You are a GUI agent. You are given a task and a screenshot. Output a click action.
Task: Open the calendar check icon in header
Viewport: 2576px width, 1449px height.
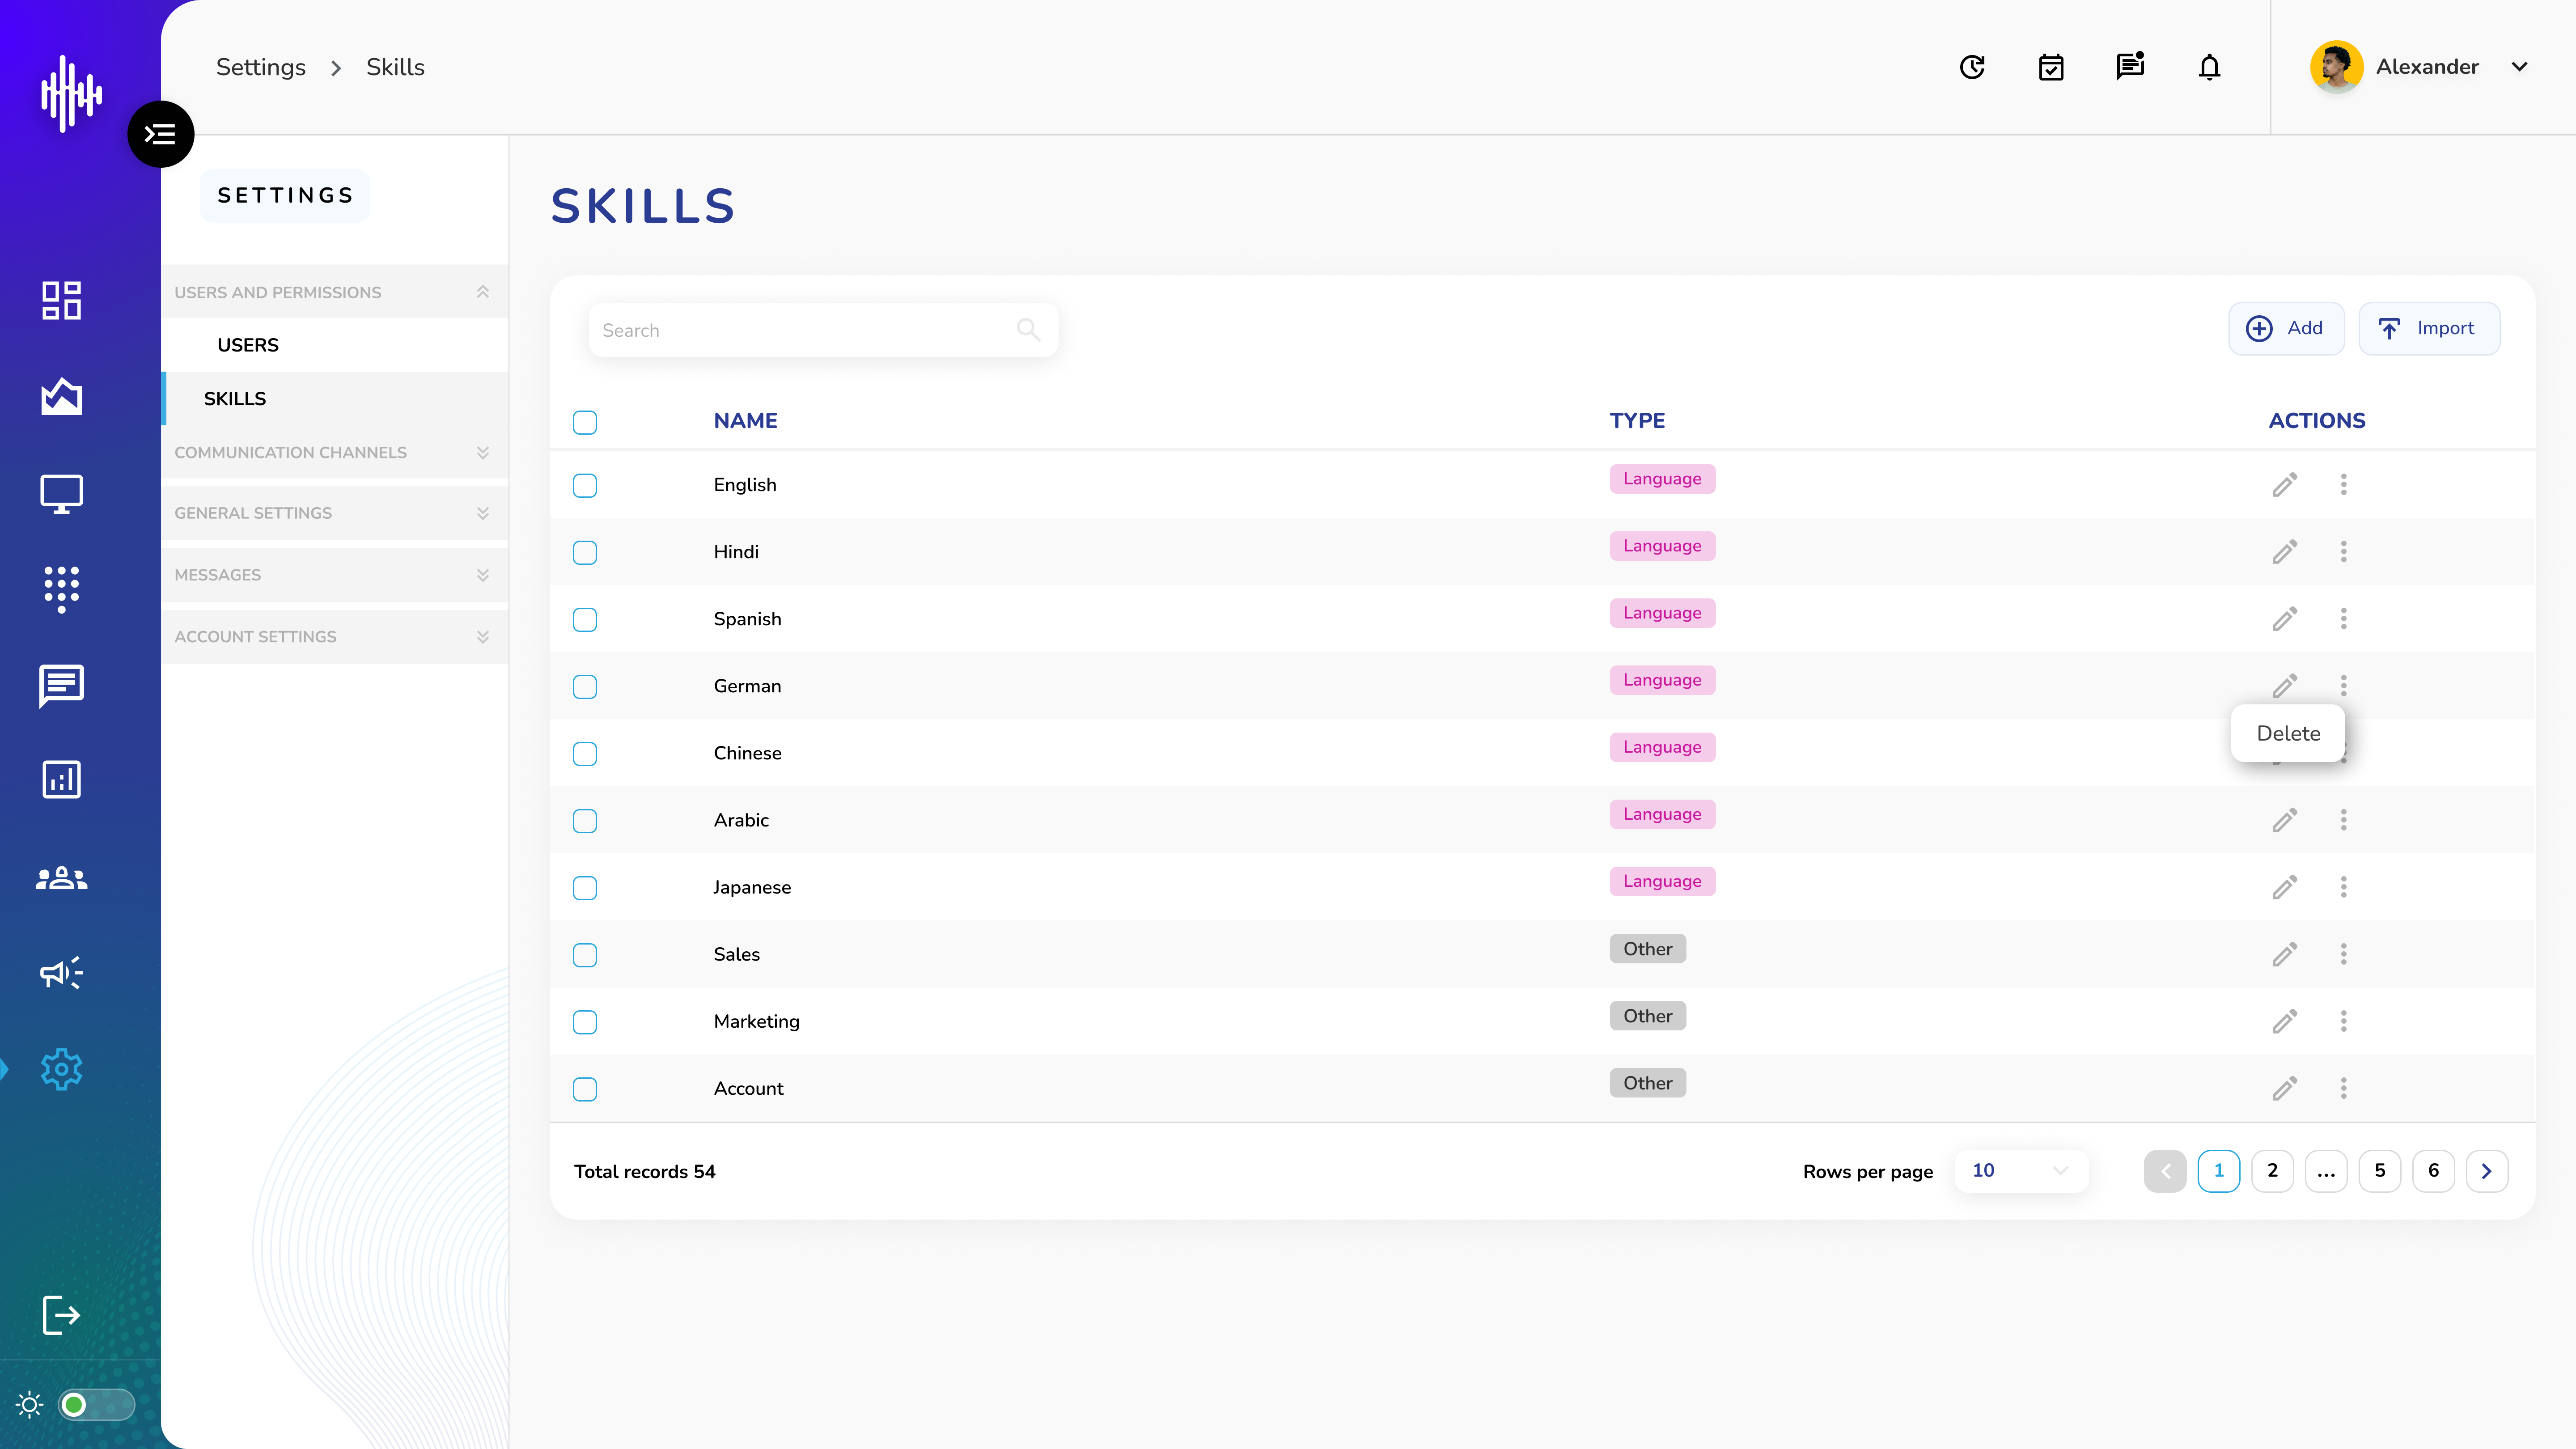click(x=2051, y=67)
